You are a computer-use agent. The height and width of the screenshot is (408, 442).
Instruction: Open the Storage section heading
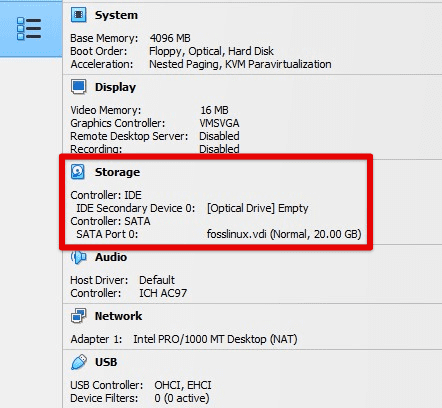point(117,172)
